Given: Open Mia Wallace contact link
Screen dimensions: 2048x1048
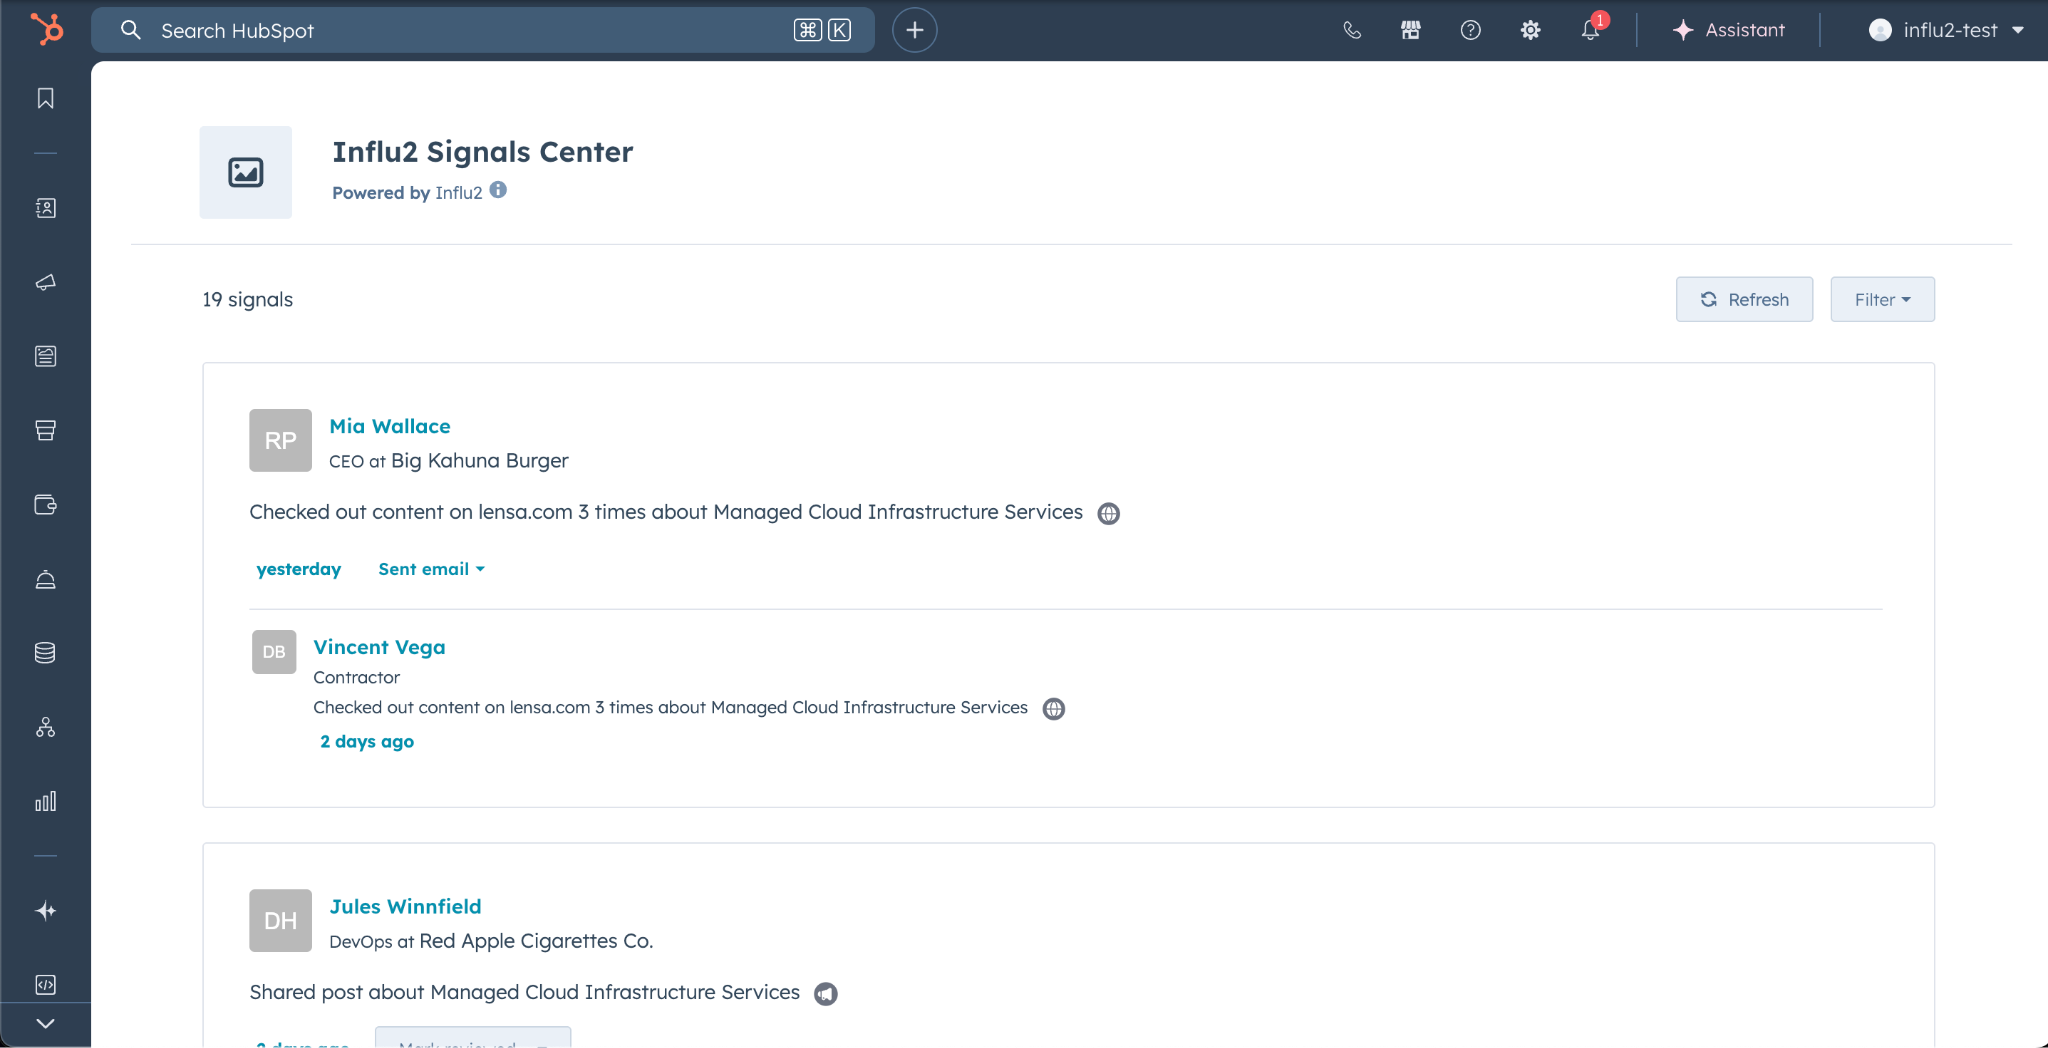Looking at the screenshot, I should (x=389, y=426).
